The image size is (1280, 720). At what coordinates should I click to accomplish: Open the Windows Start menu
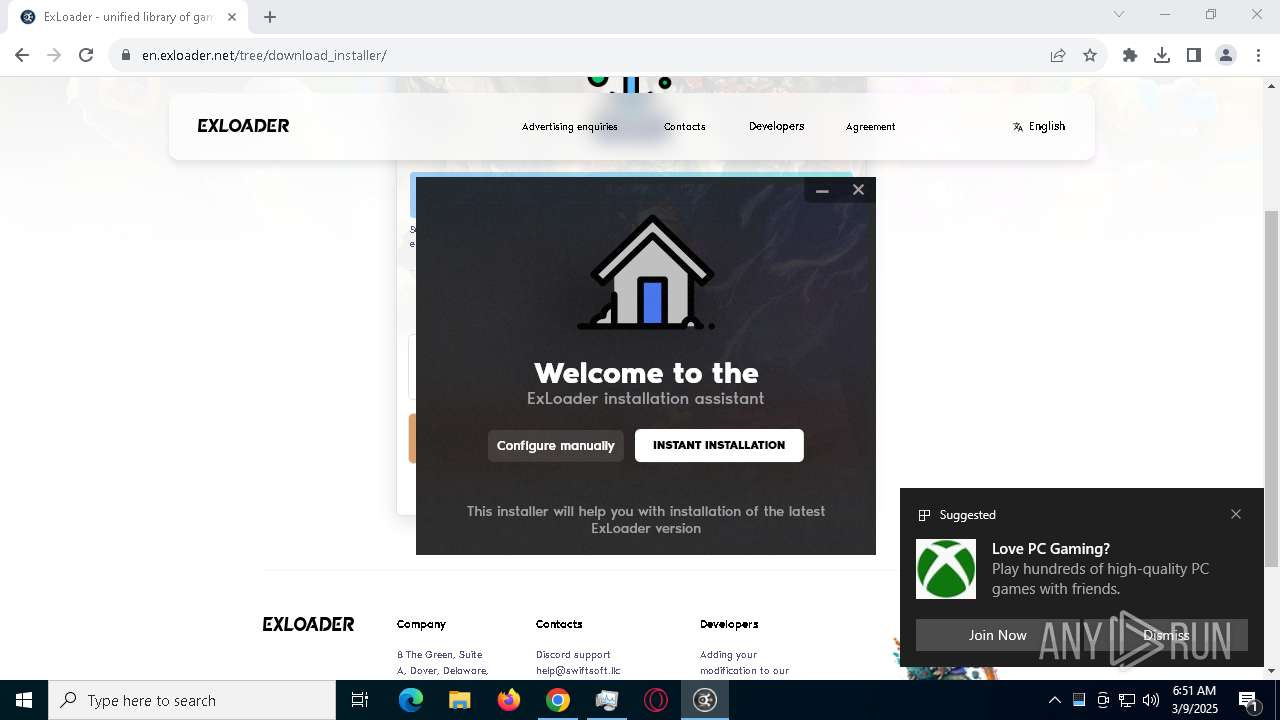point(24,700)
